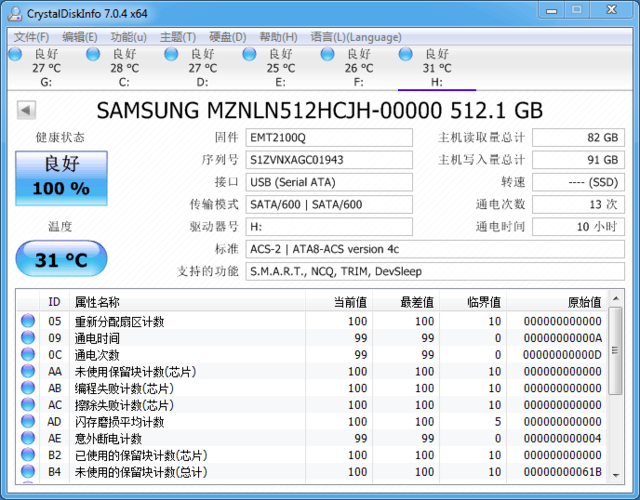
Task: Click raw value 00000000000A
Action: pyautogui.click(x=562, y=338)
